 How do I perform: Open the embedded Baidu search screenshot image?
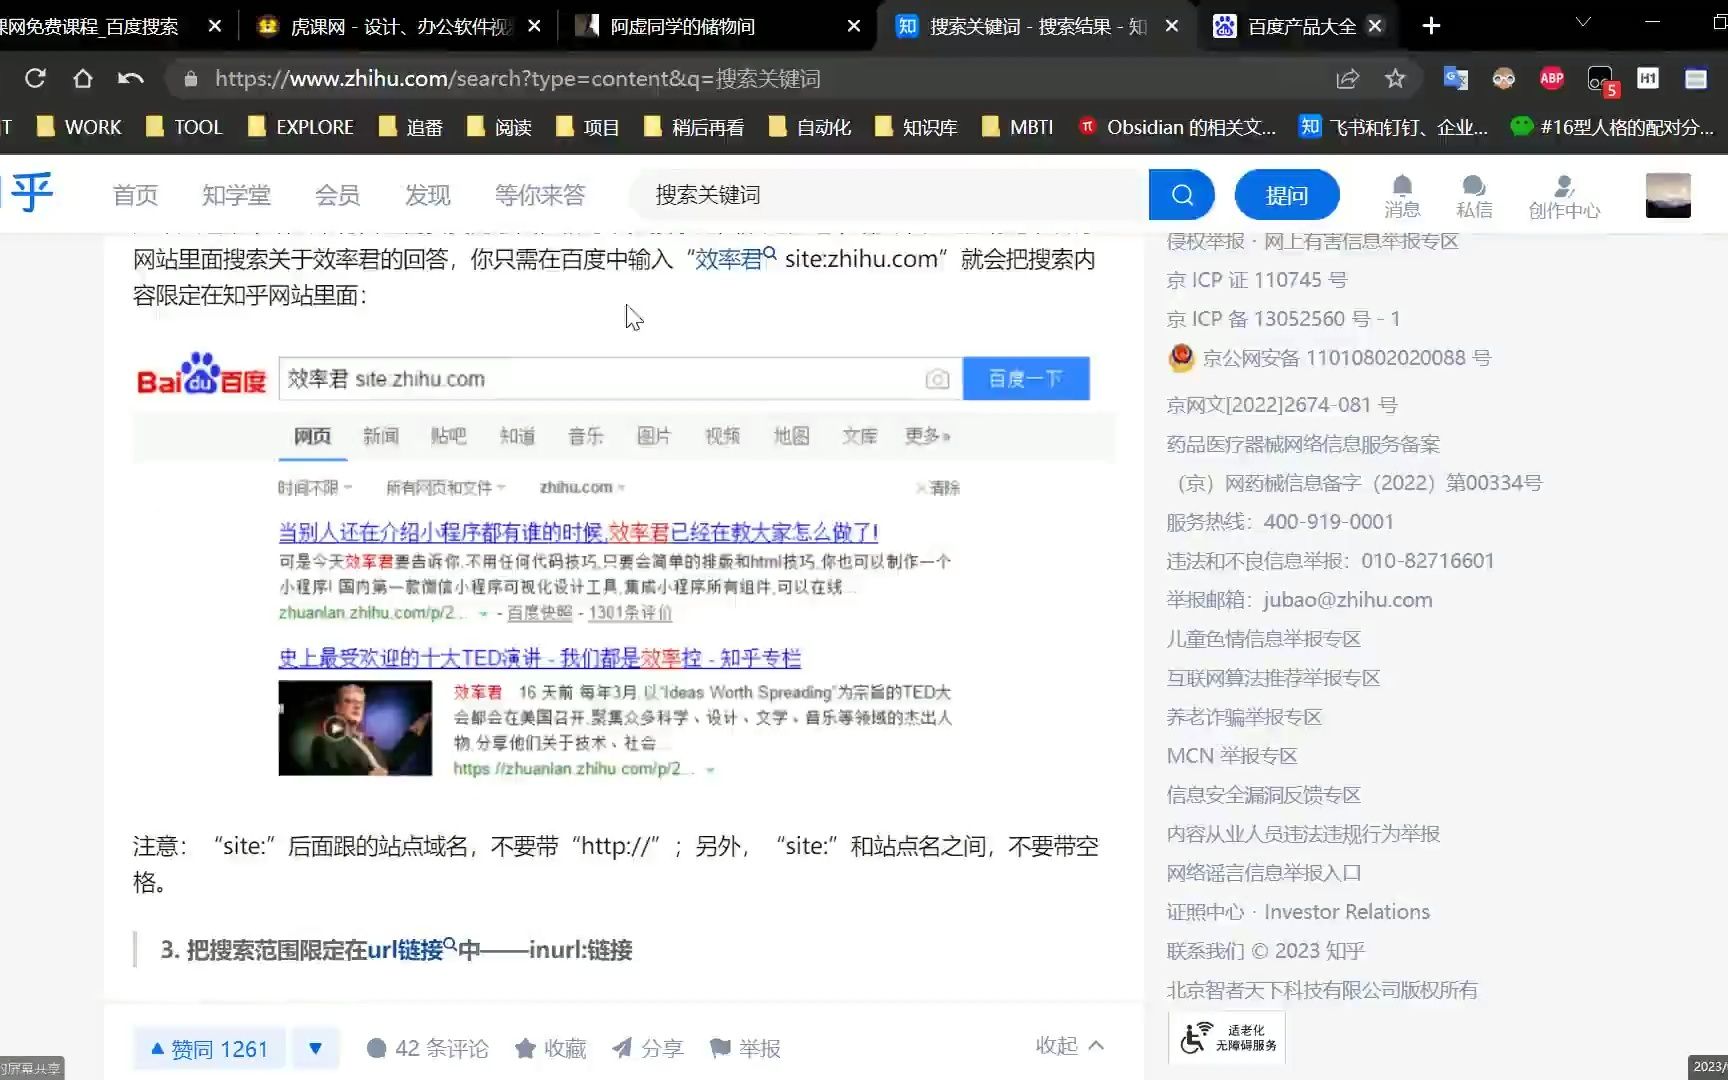coord(624,566)
